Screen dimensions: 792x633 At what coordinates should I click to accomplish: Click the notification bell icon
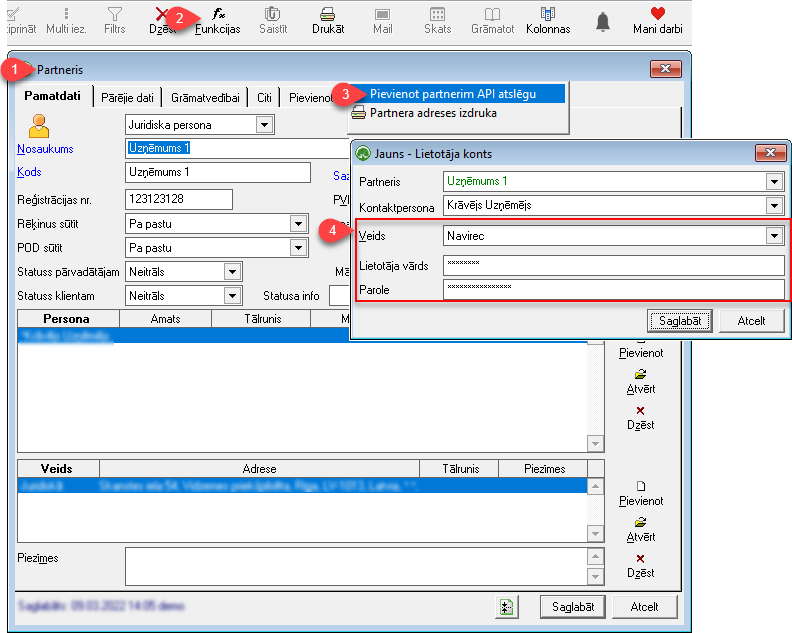tap(603, 22)
